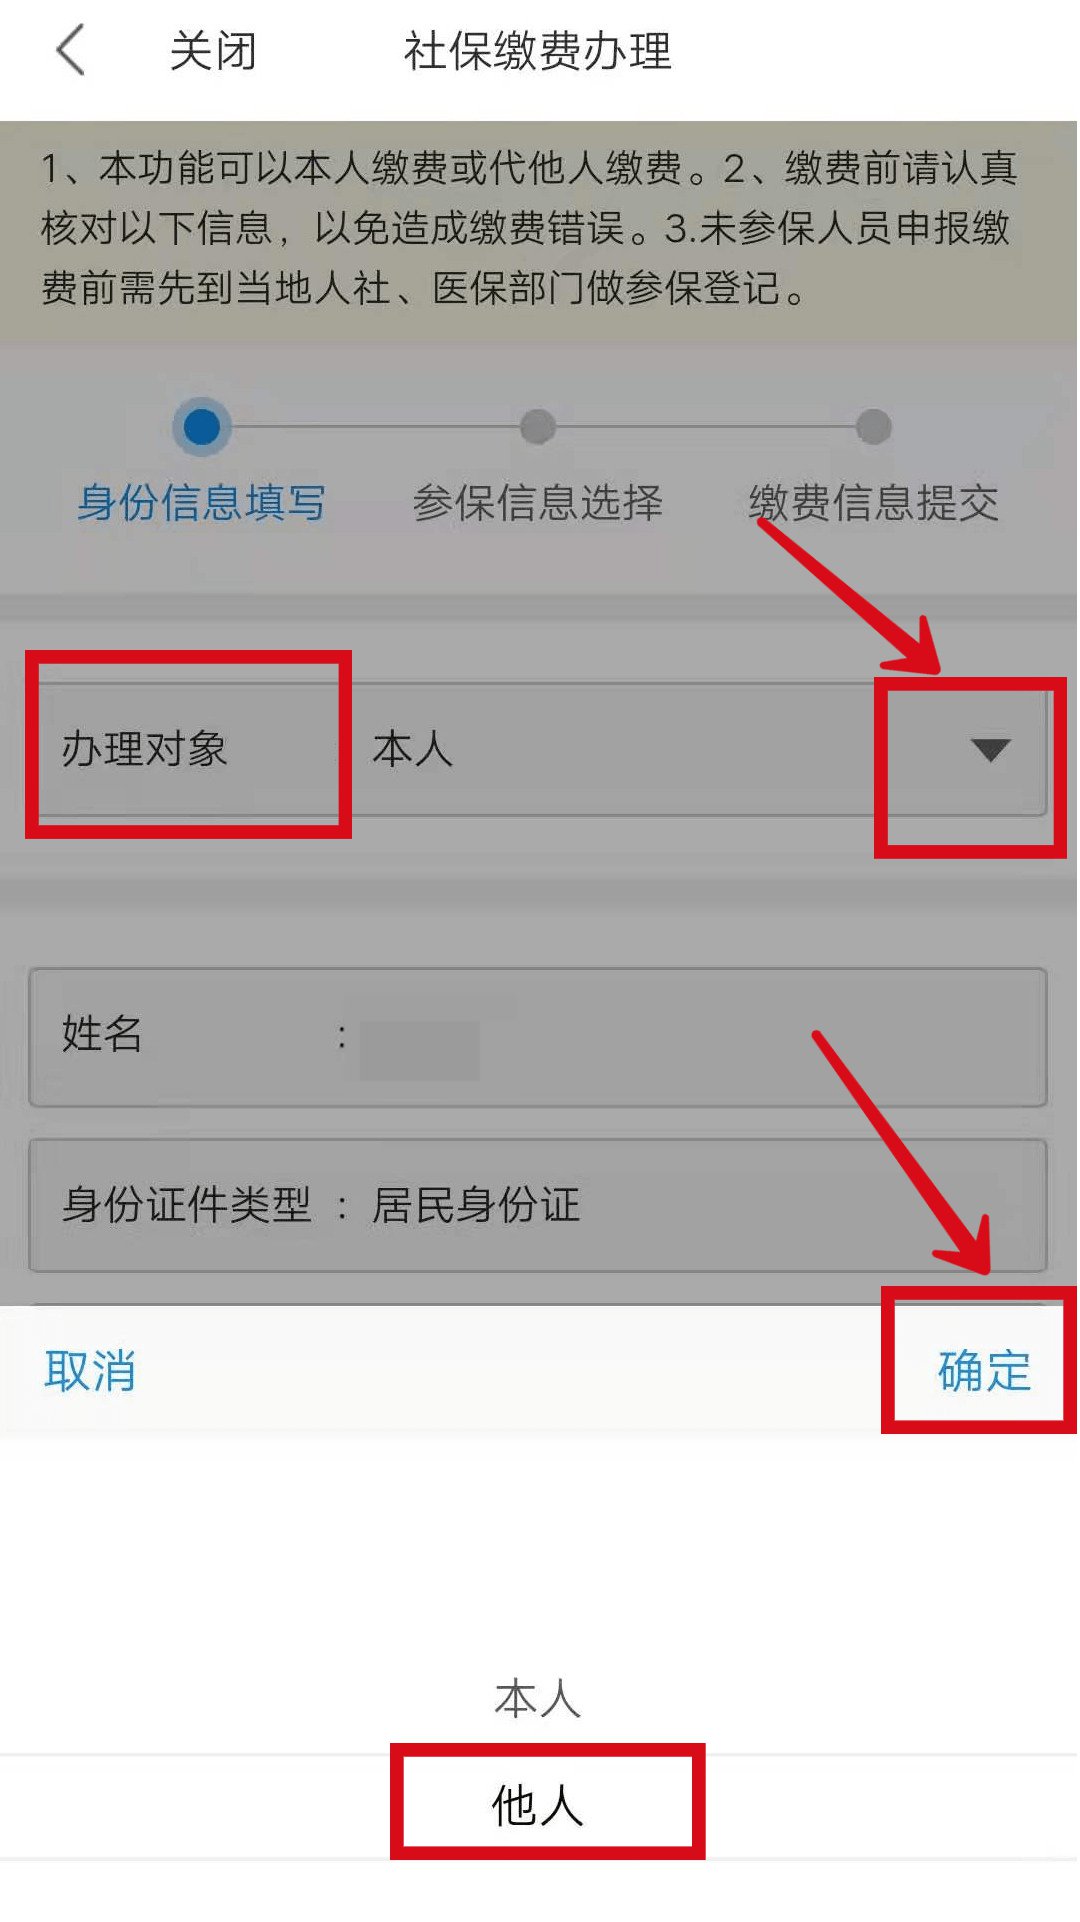Select the 参保信息选择 step label

click(x=538, y=502)
